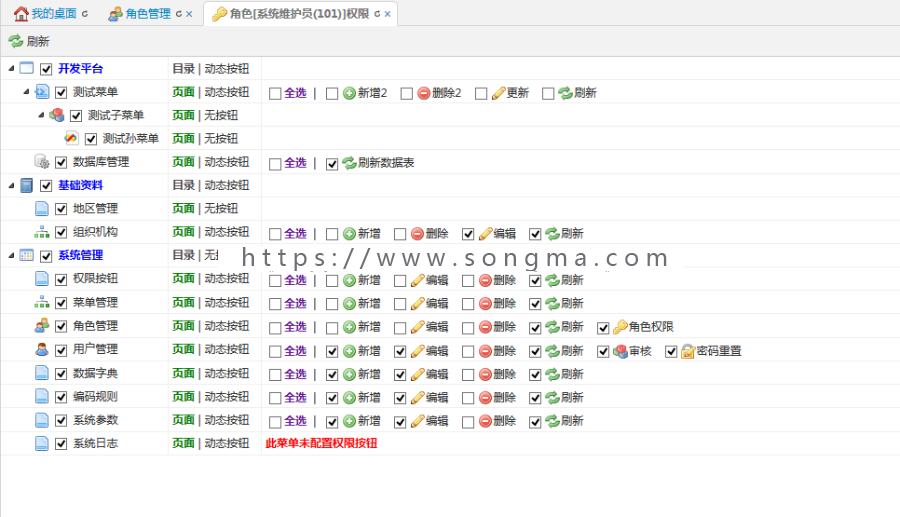Click the 开发平台 folder label

click(x=80, y=68)
